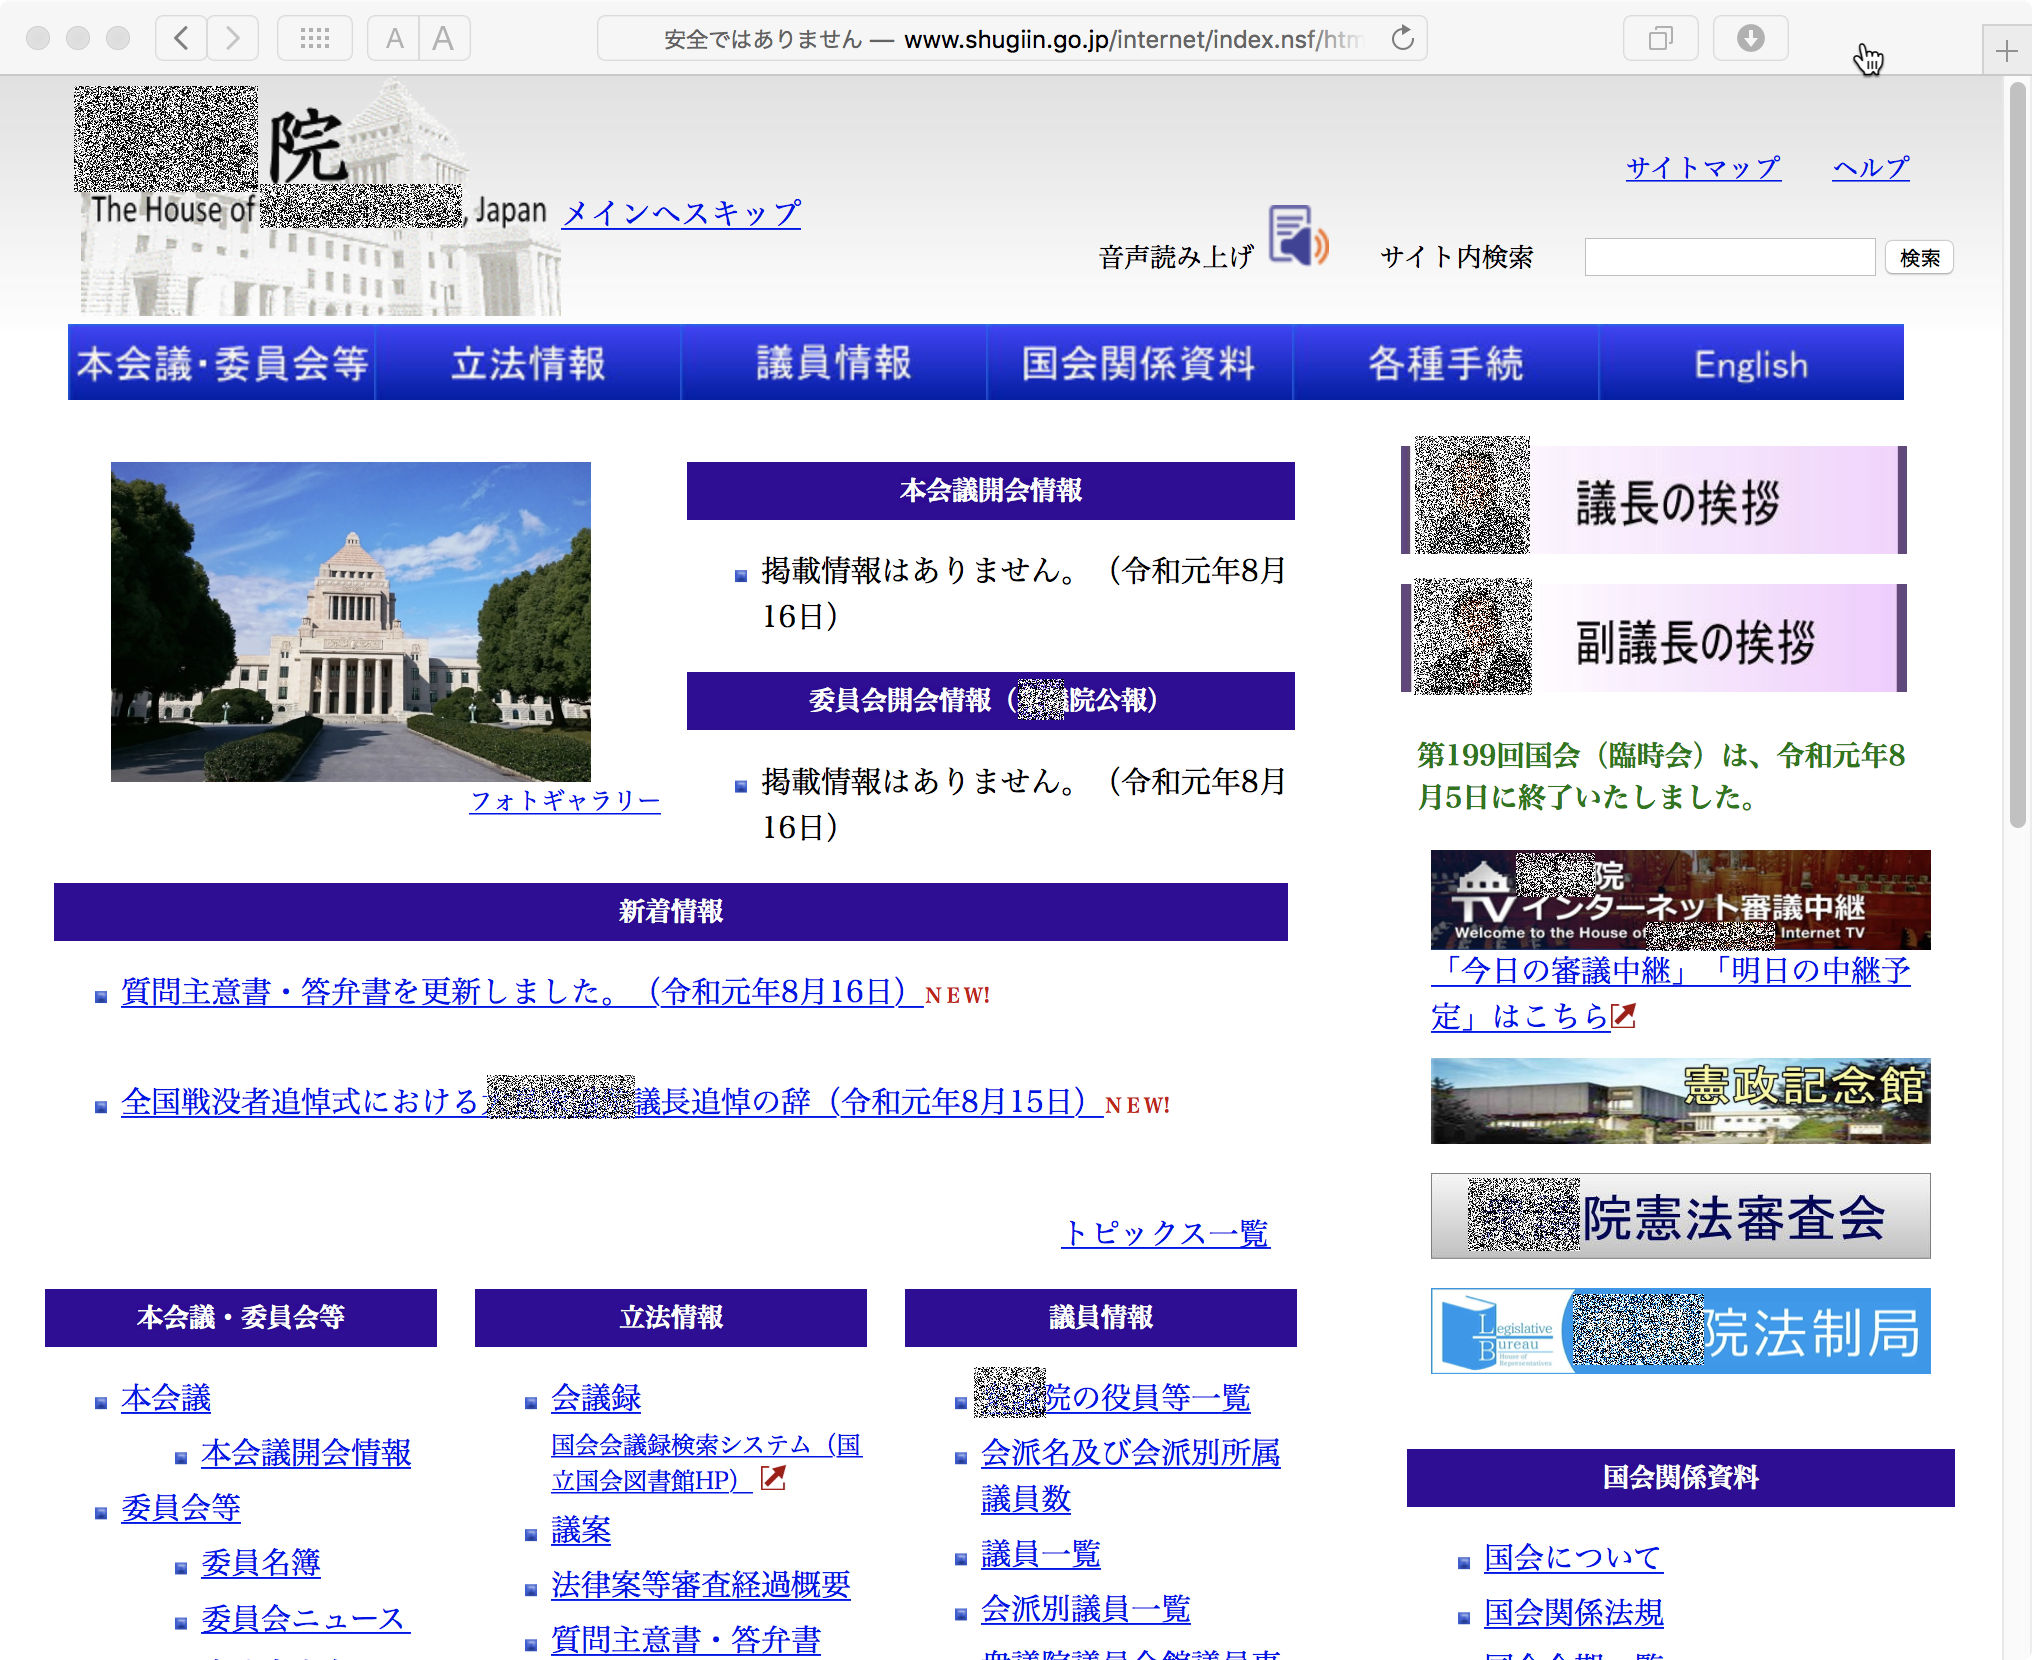Switch to the English navigation tab
The width and height of the screenshot is (2032, 1660).
pyautogui.click(x=1750, y=363)
